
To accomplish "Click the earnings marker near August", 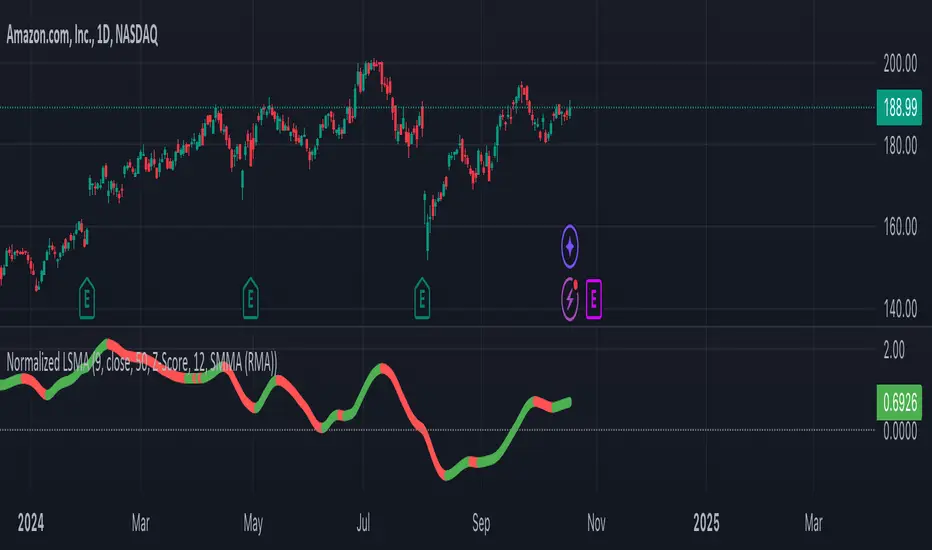I will 422,298.
